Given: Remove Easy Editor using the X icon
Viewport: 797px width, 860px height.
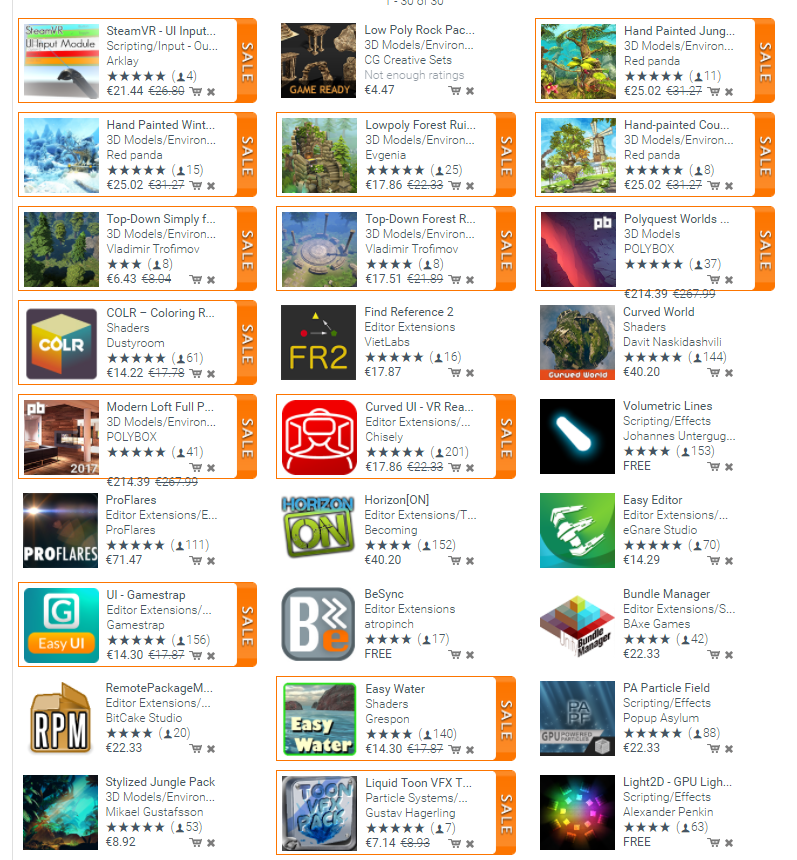Looking at the screenshot, I should pos(729,561).
